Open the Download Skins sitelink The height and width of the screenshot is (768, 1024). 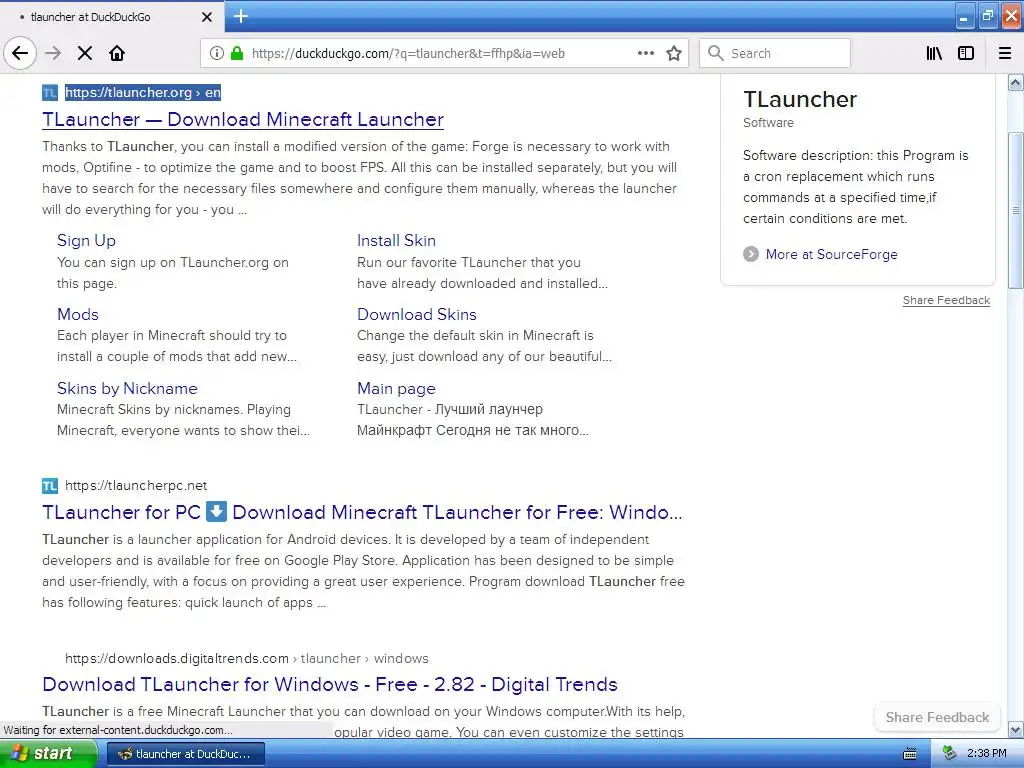417,314
